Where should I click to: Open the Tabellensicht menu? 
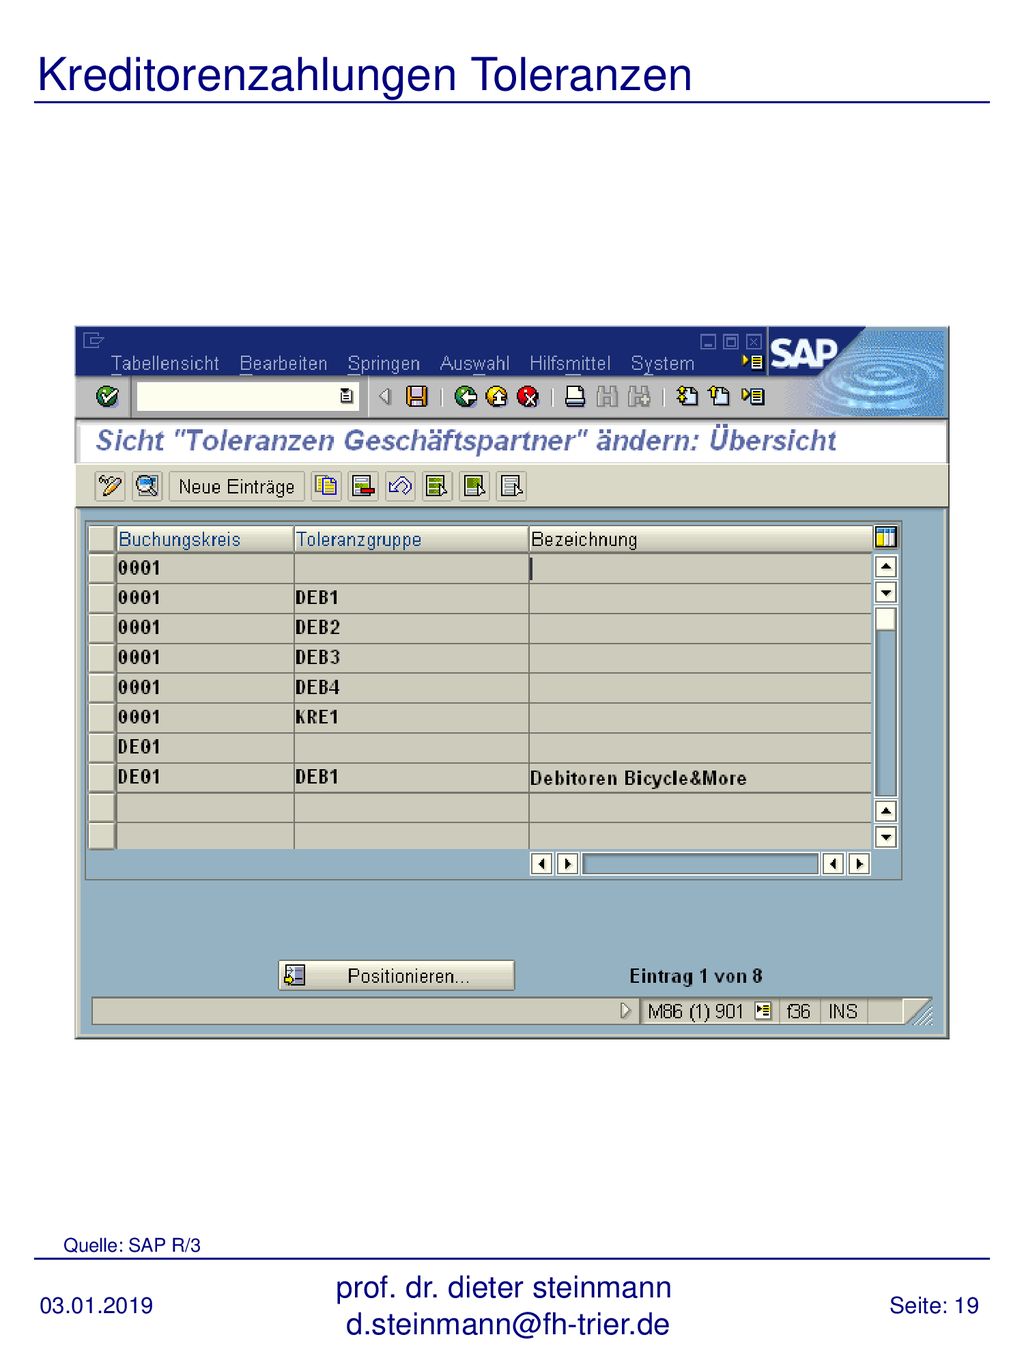point(165,364)
